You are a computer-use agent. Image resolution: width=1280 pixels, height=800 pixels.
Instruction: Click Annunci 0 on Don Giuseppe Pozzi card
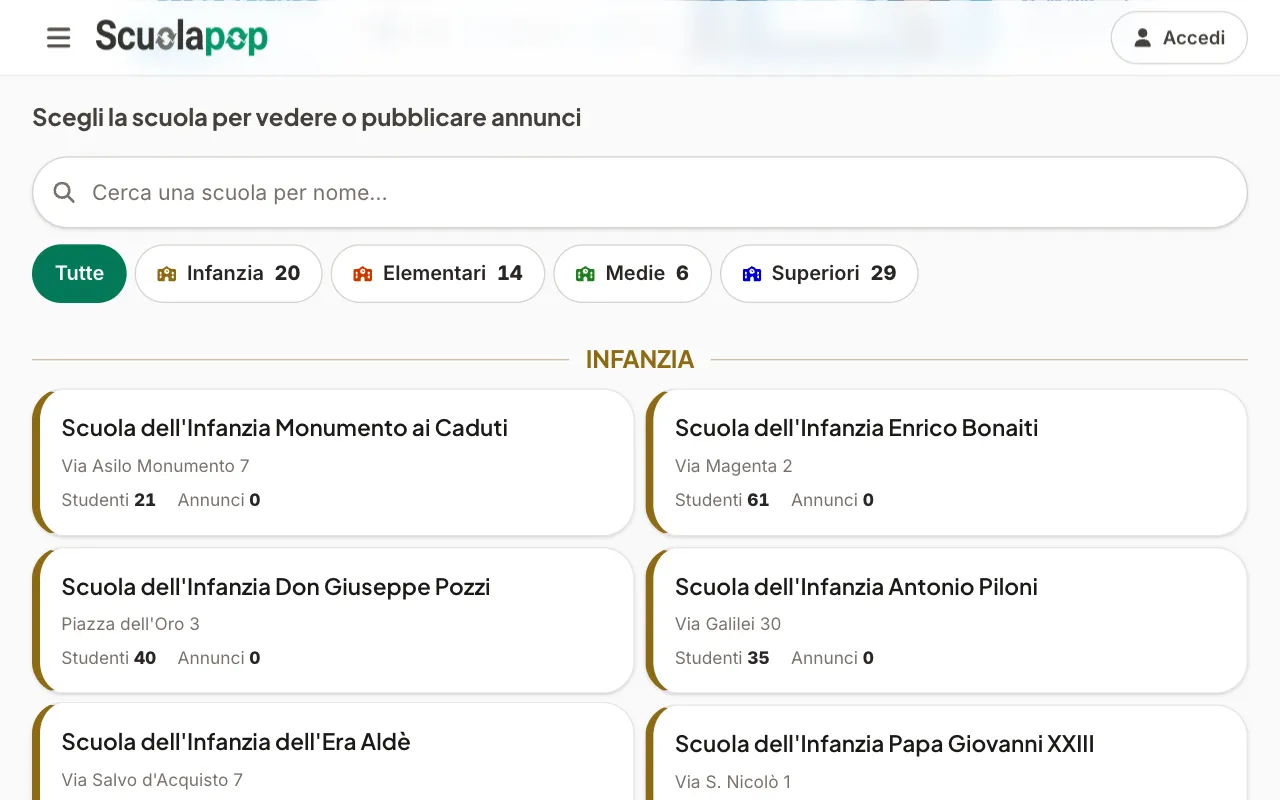(x=219, y=658)
